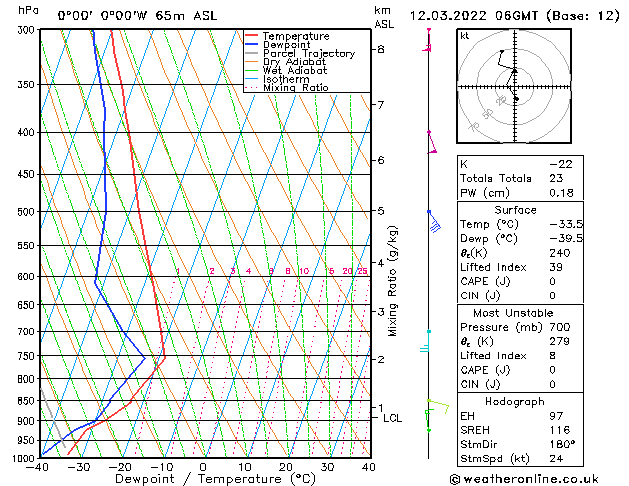Image resolution: width=629 pixels, height=486 pixels.
Task: Click the Totals Totals value '23'
Action: click(556, 178)
